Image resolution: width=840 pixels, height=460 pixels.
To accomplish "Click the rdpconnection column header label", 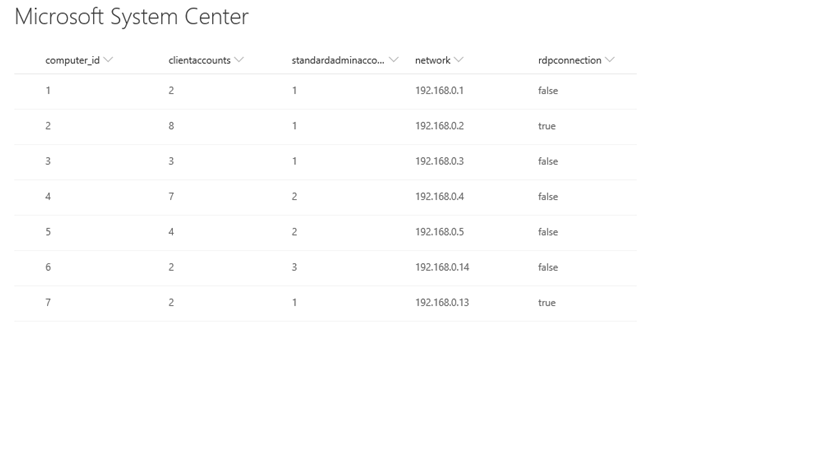I will pyautogui.click(x=569, y=60).
